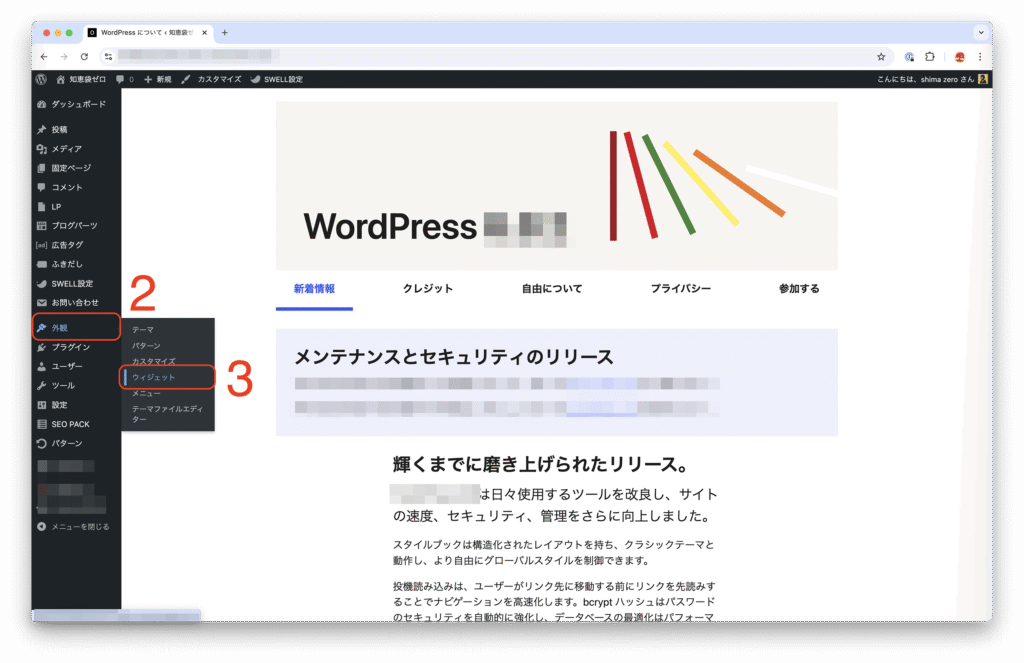Screen dimensions: 1024x663
Task: Go back with the browser back arrow
Action: (44, 57)
